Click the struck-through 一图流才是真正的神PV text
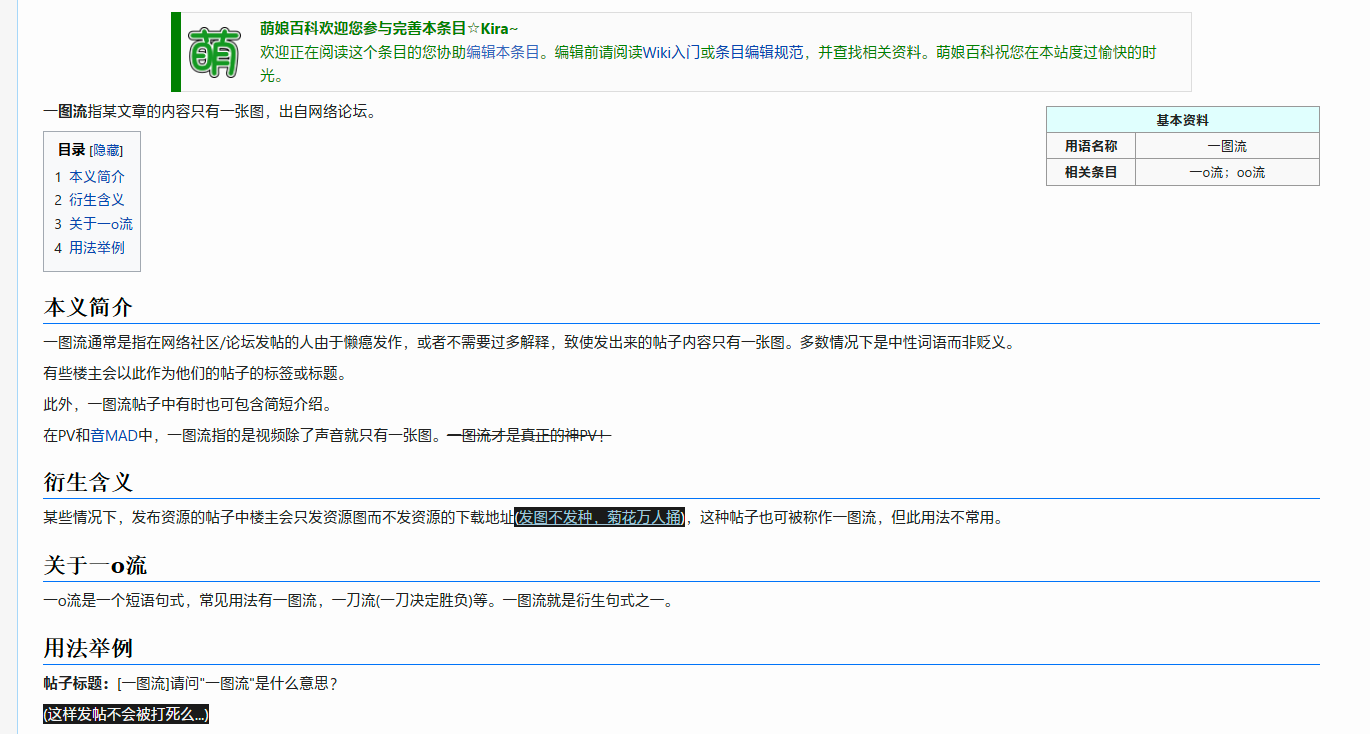1370x734 pixels. tap(528, 435)
